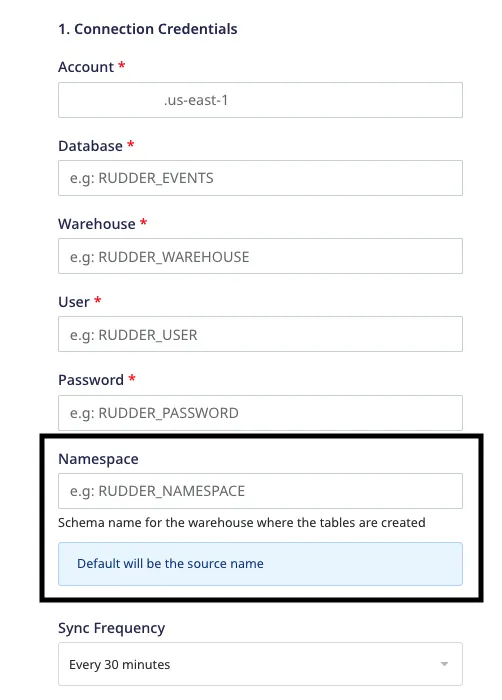Click the Namespace field with RUDDER_NAMESPACE placeholder
The width and height of the screenshot is (502, 700).
point(260,491)
